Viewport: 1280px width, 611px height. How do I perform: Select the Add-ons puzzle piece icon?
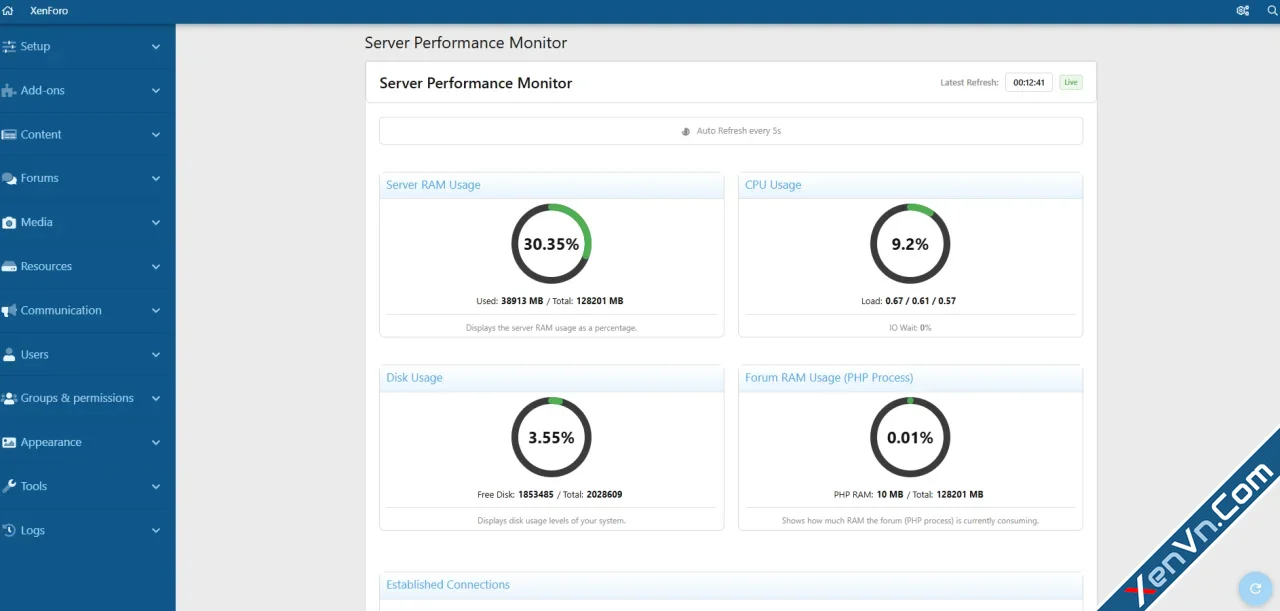[9, 90]
